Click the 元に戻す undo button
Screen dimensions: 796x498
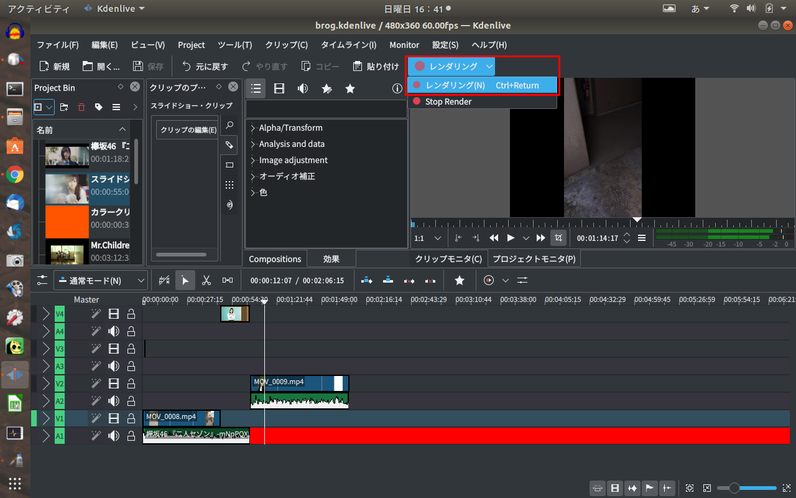point(205,67)
